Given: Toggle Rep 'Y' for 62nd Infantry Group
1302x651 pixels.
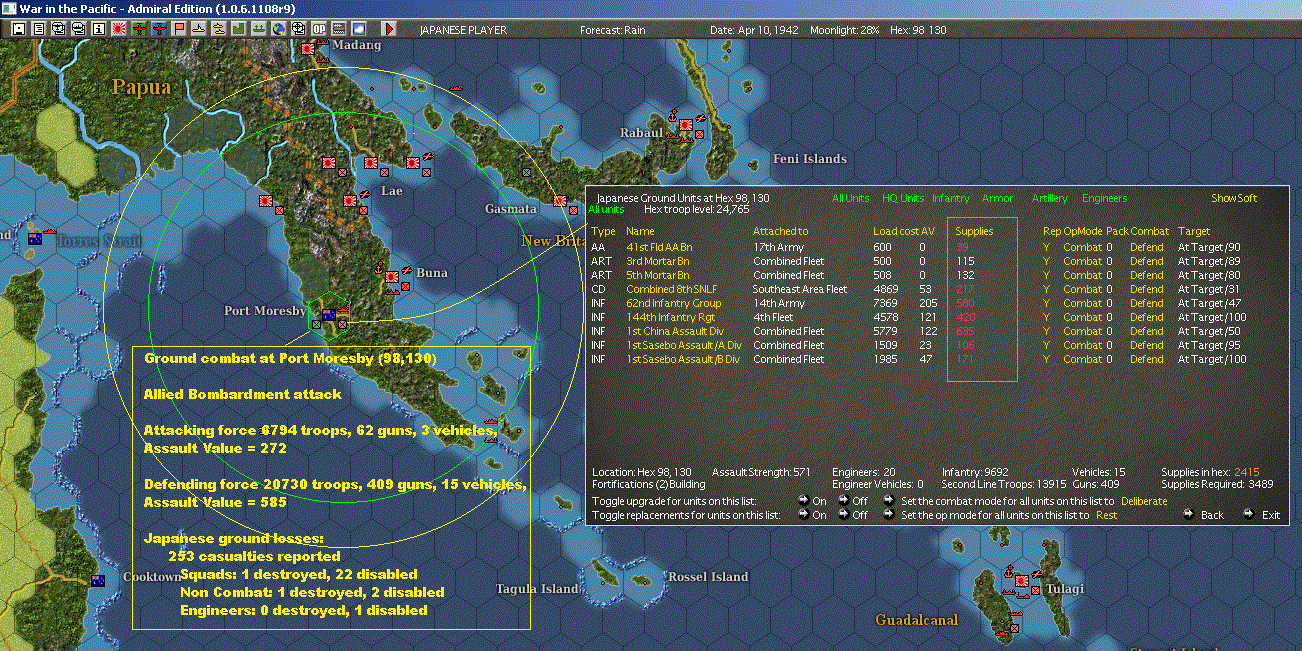Looking at the screenshot, I should click(x=1047, y=303).
